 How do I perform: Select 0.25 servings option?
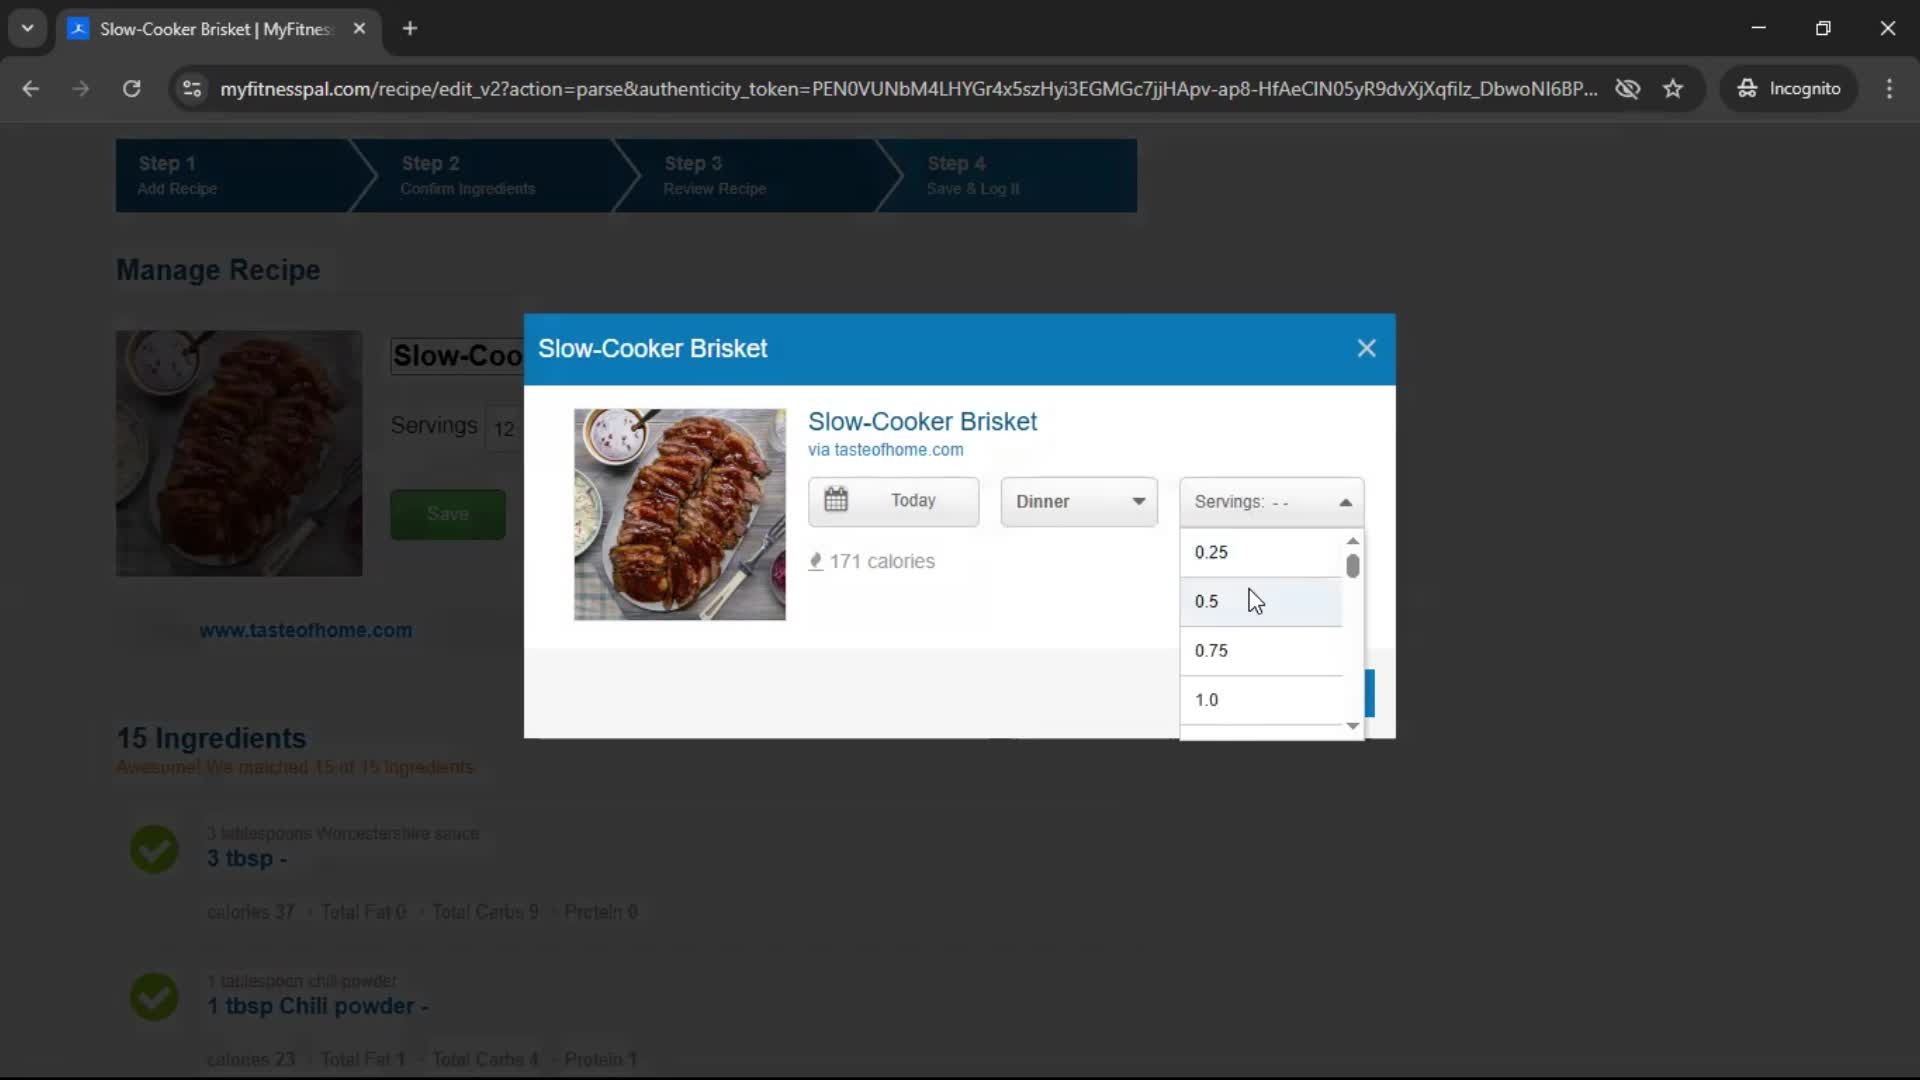pyautogui.click(x=1261, y=552)
